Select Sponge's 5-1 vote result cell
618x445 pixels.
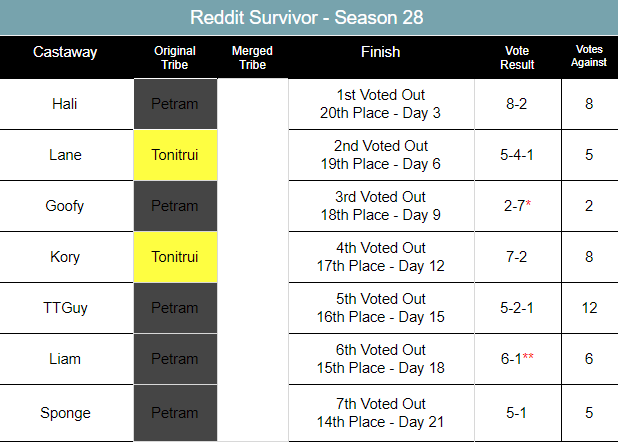click(519, 411)
